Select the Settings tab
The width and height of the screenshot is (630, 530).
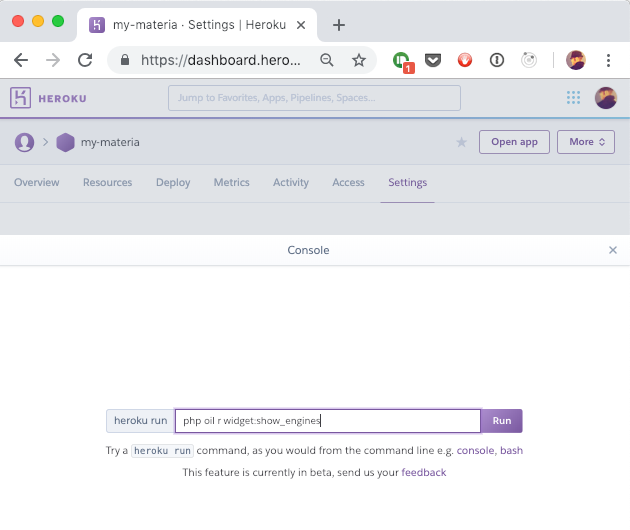pyautogui.click(x=407, y=182)
